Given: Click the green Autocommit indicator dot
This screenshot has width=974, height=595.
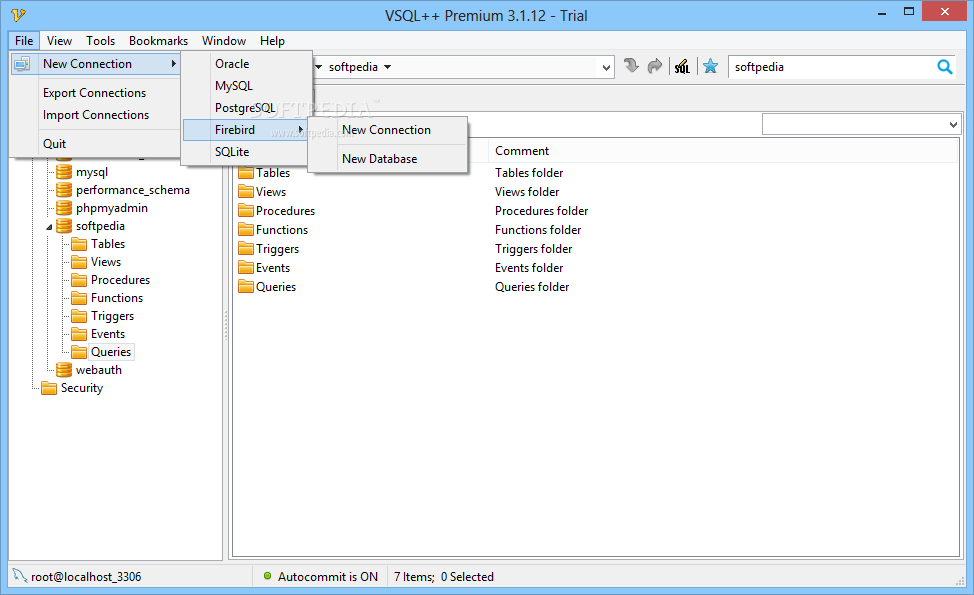Looking at the screenshot, I should 268,576.
